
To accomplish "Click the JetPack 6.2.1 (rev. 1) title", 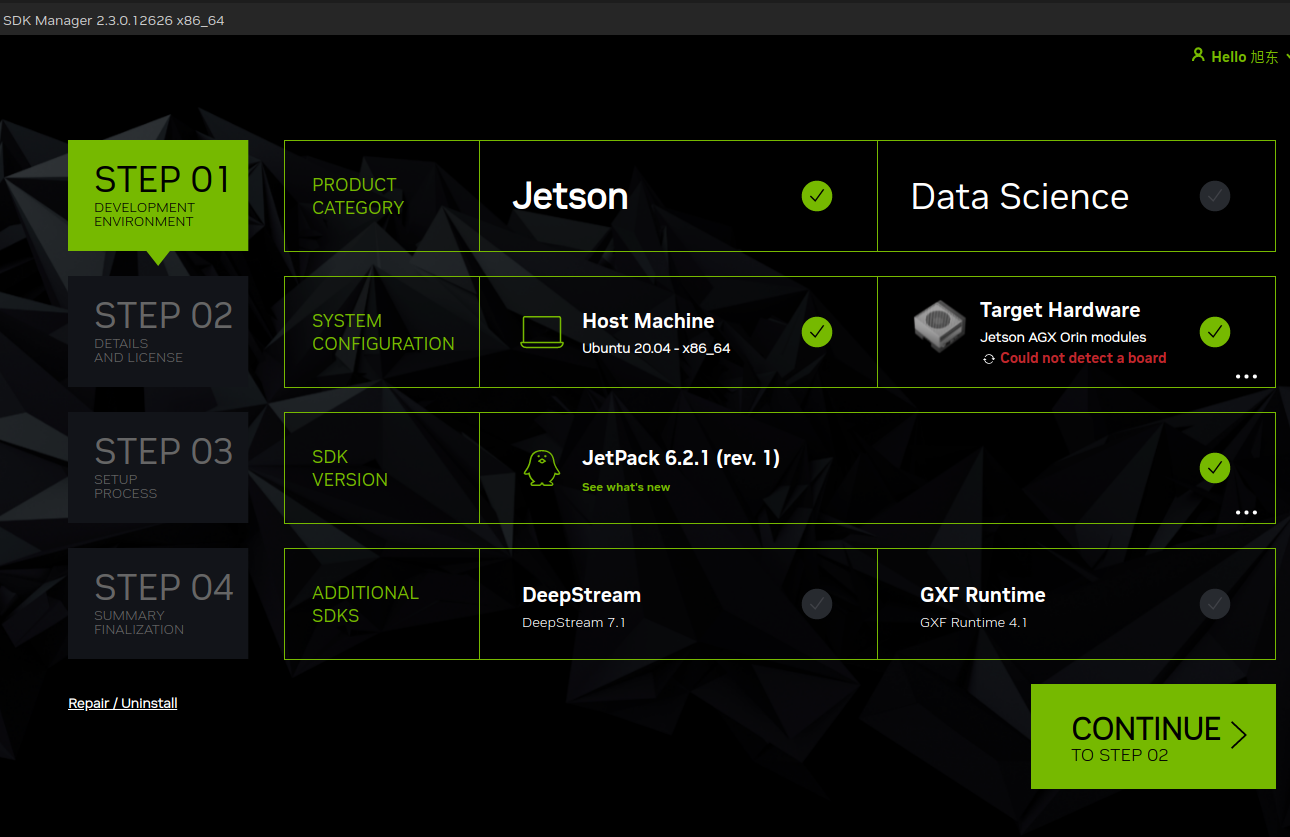I will (681, 458).
